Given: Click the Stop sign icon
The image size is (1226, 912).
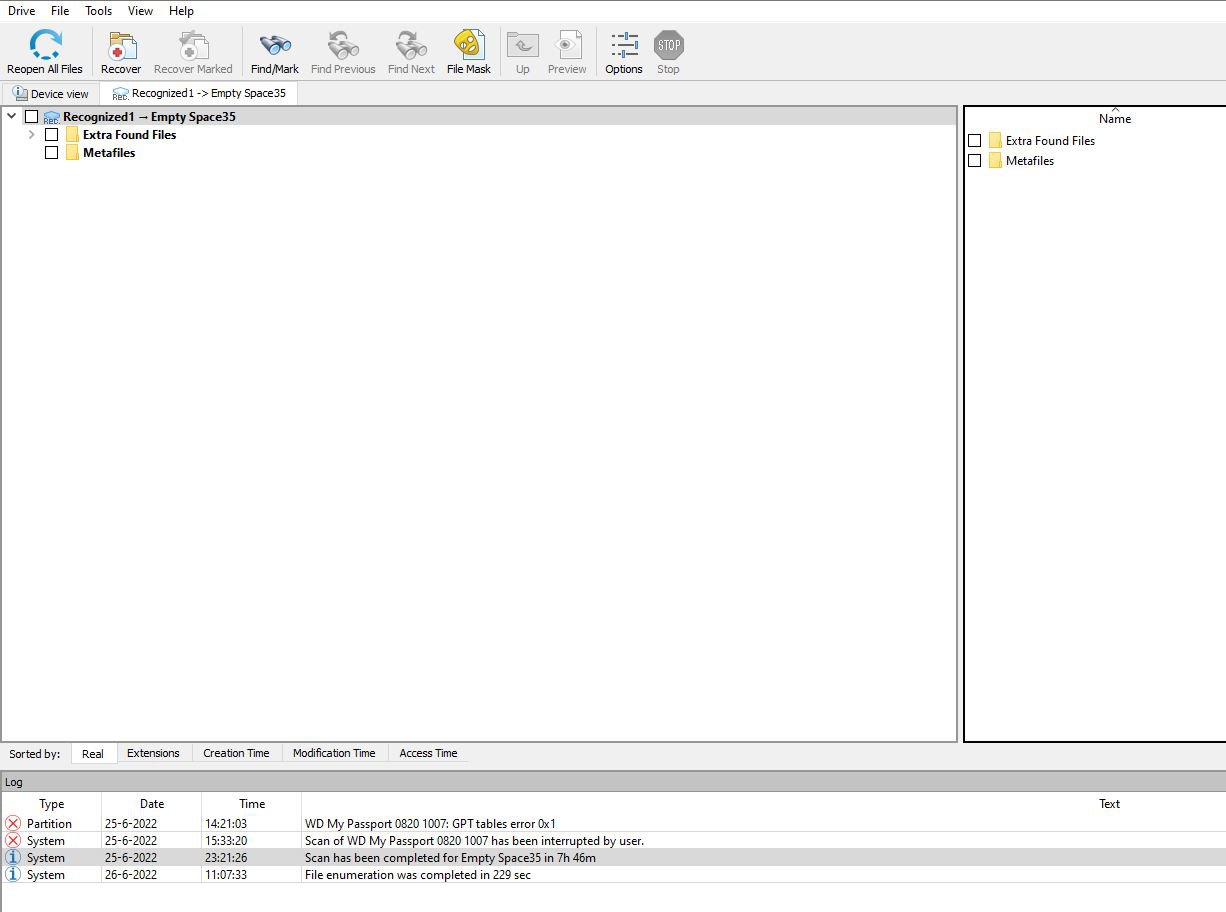Looking at the screenshot, I should click(x=668, y=45).
